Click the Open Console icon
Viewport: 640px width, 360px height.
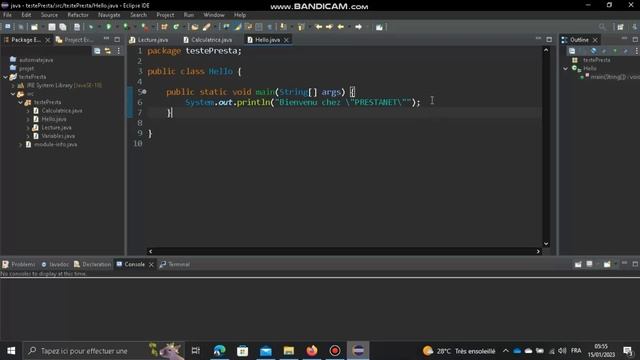click(607, 264)
